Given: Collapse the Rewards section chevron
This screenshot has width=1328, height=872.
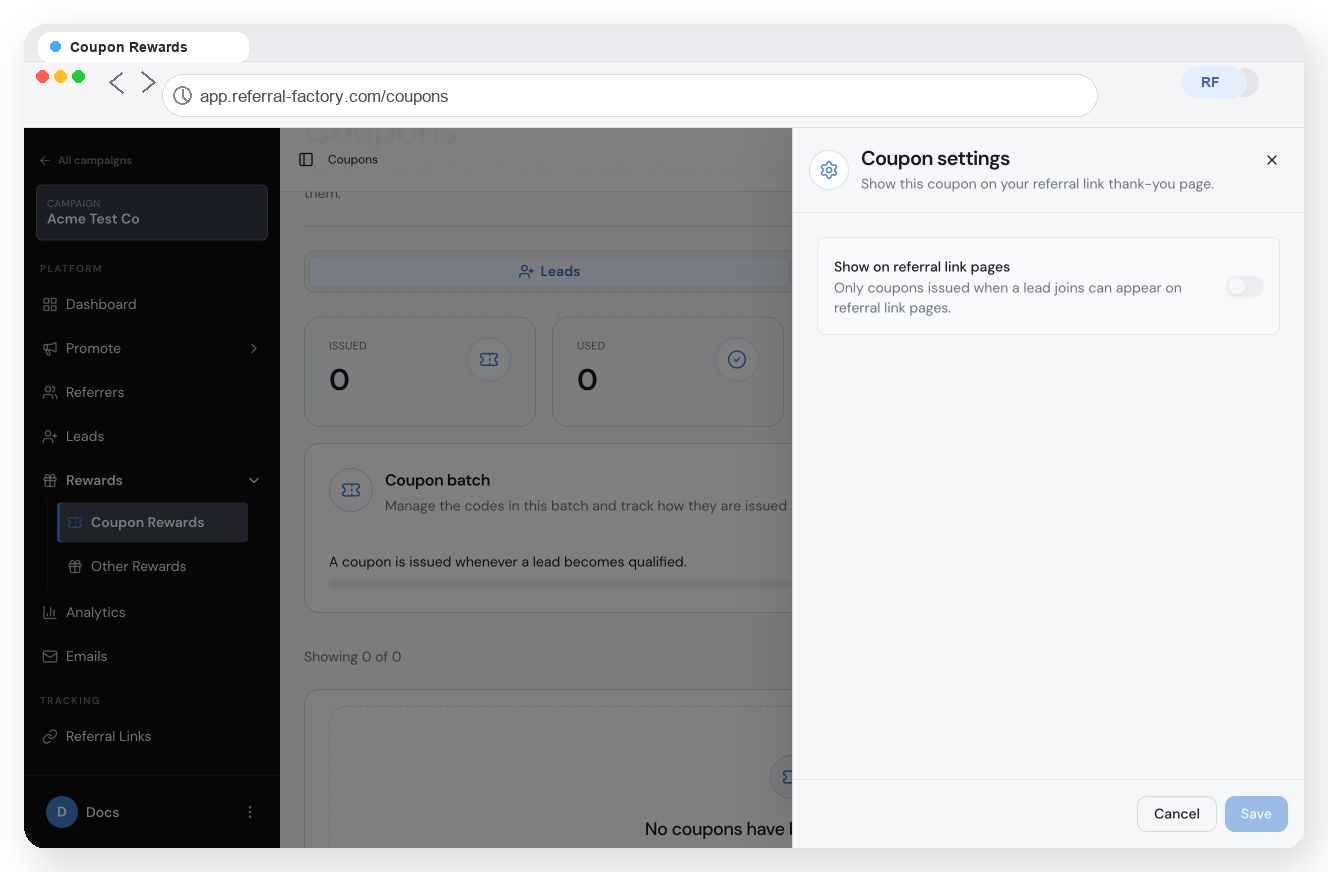Looking at the screenshot, I should pyautogui.click(x=254, y=480).
